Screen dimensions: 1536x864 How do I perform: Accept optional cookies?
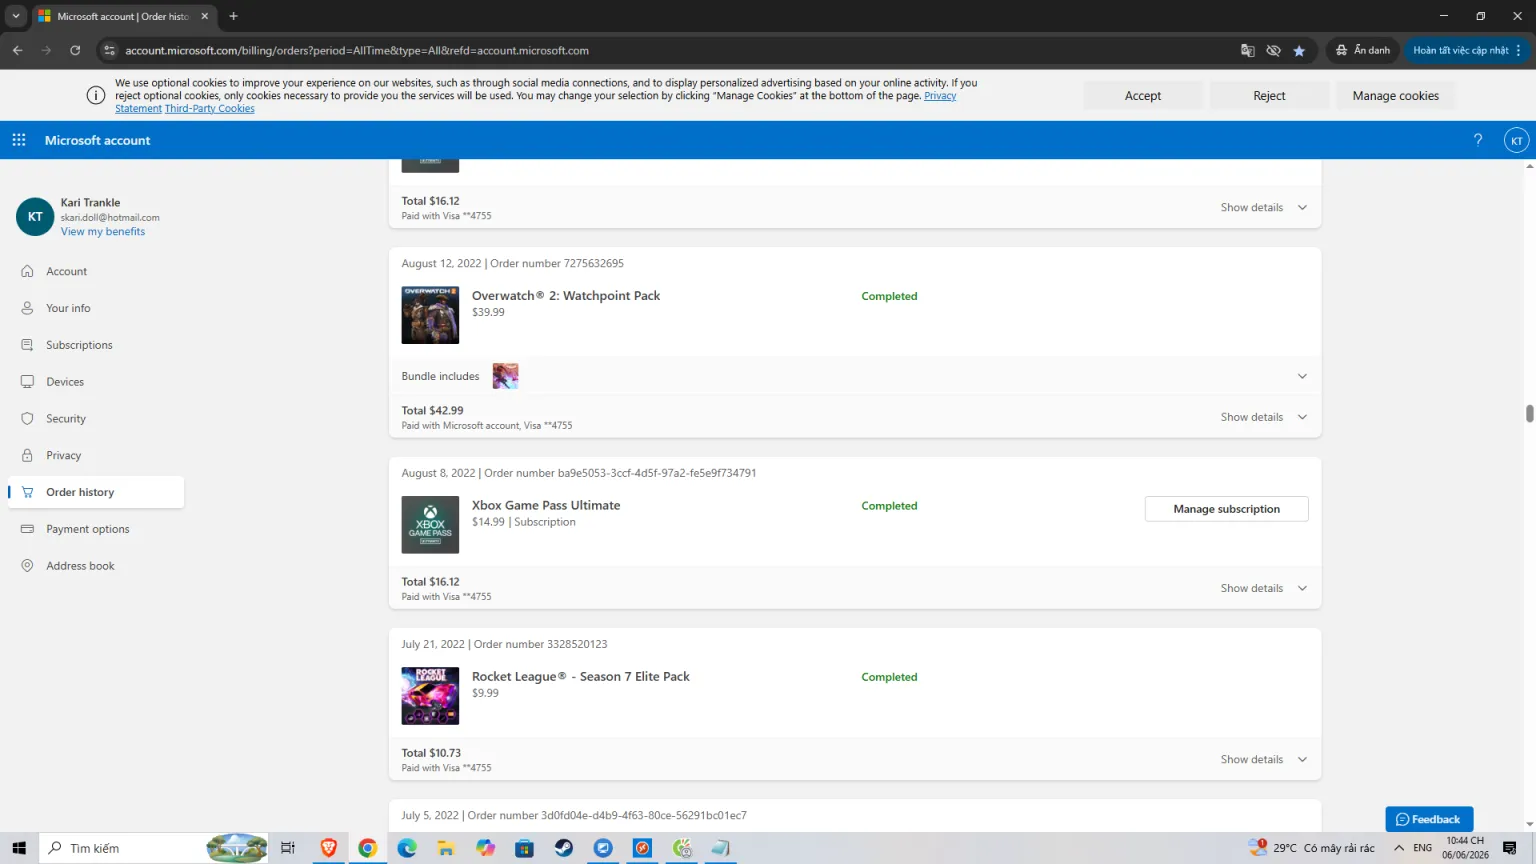point(1143,96)
